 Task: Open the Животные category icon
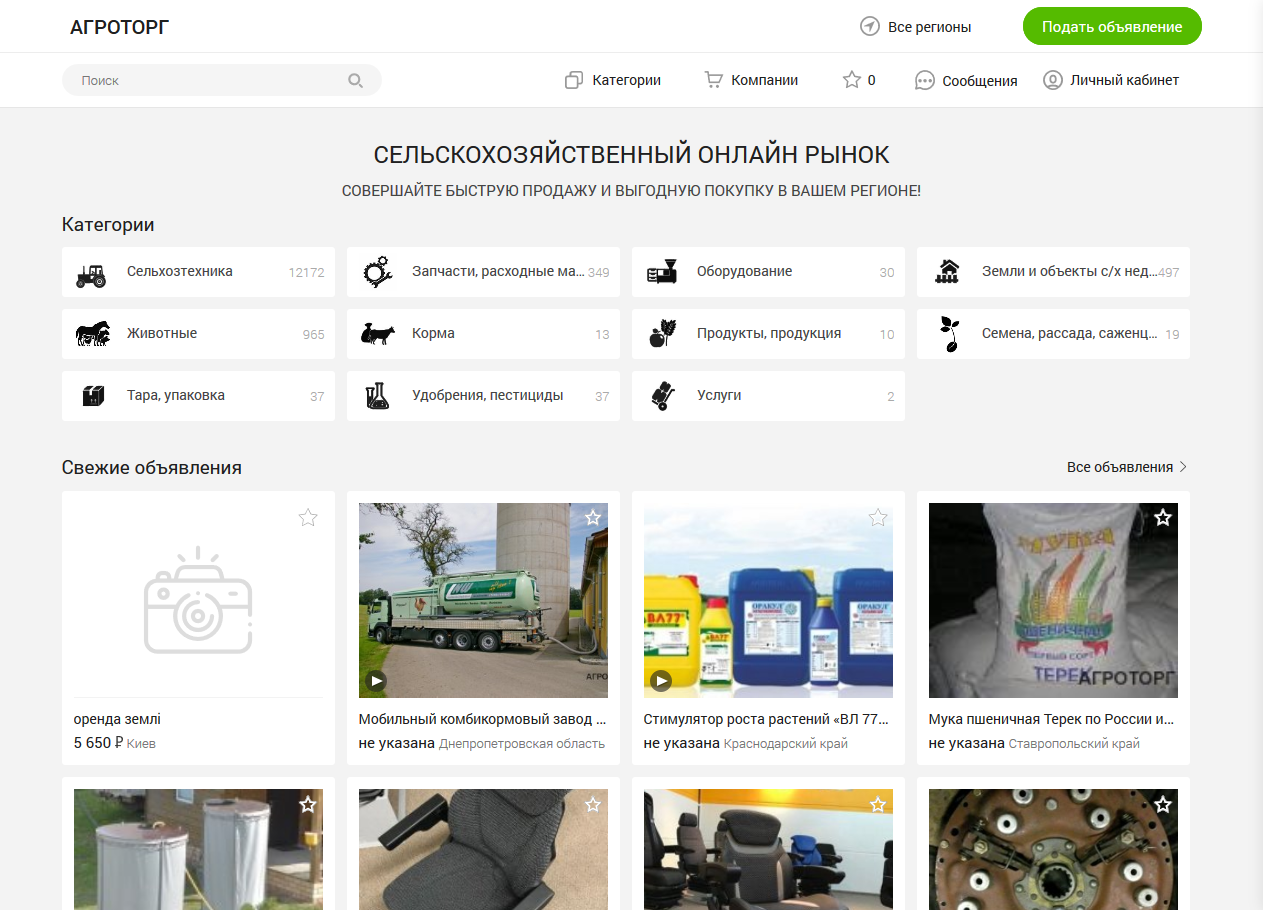[91, 334]
